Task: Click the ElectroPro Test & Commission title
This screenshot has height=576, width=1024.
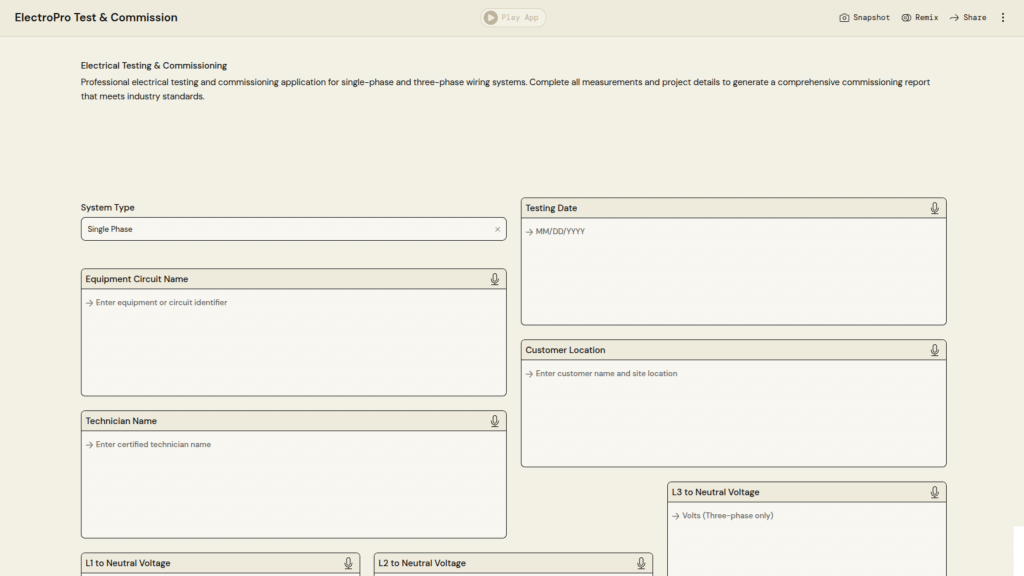Action: coord(96,18)
